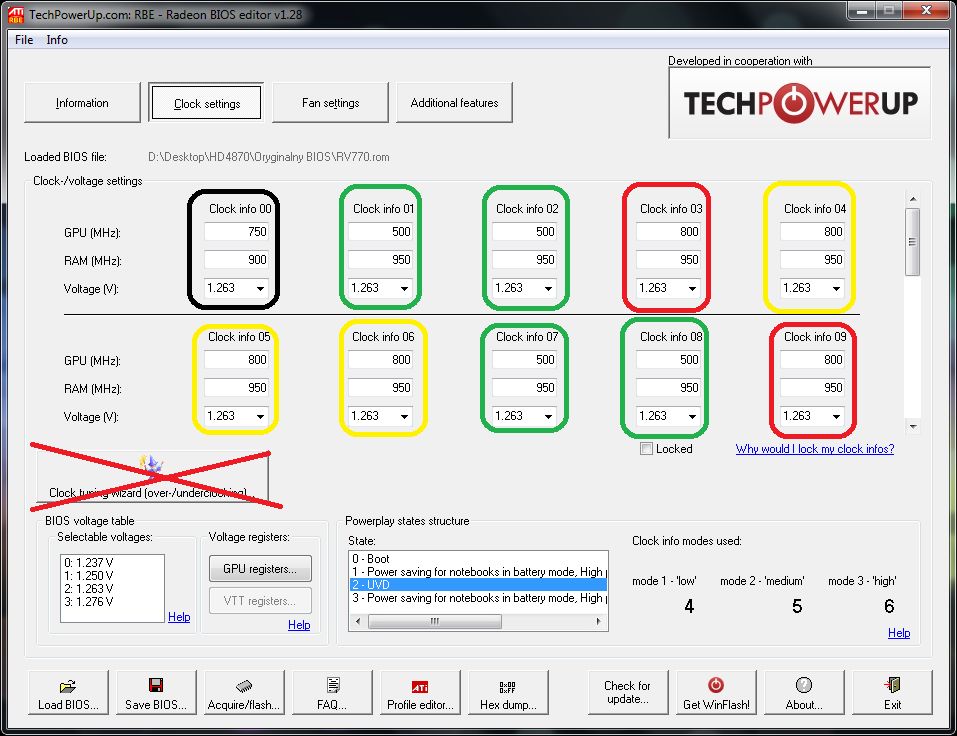Screen dimensions: 957x736
Task: Open Clock info 05 voltage dropdown
Action: click(x=261, y=416)
